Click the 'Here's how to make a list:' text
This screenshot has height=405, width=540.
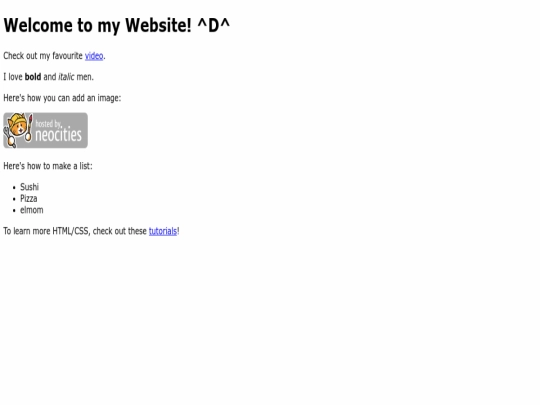48,166
